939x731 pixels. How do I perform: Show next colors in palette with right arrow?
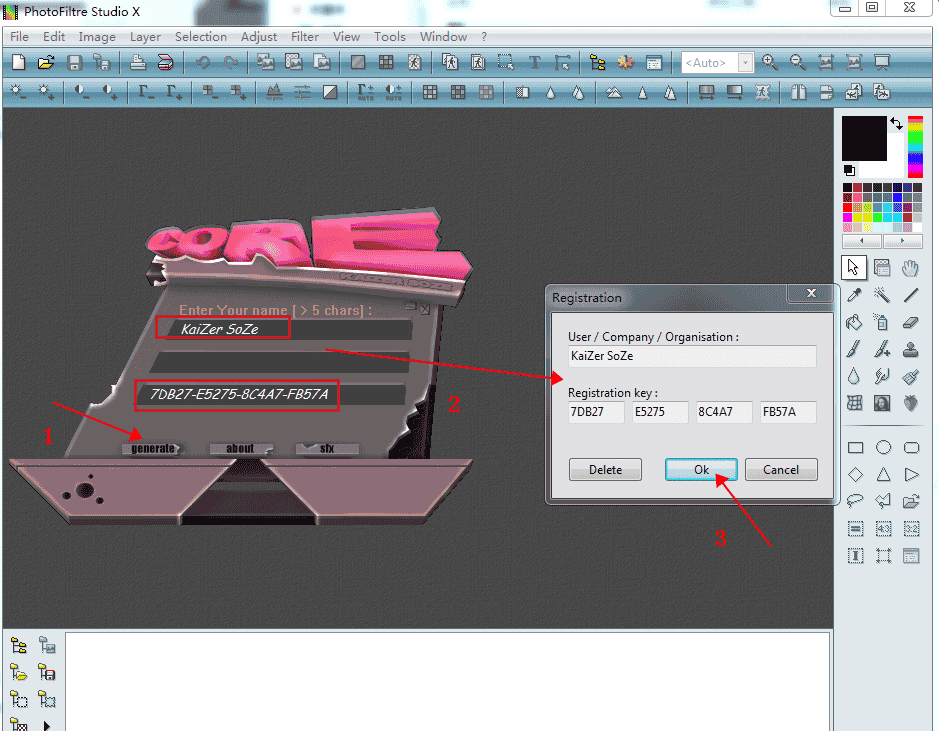(902, 241)
